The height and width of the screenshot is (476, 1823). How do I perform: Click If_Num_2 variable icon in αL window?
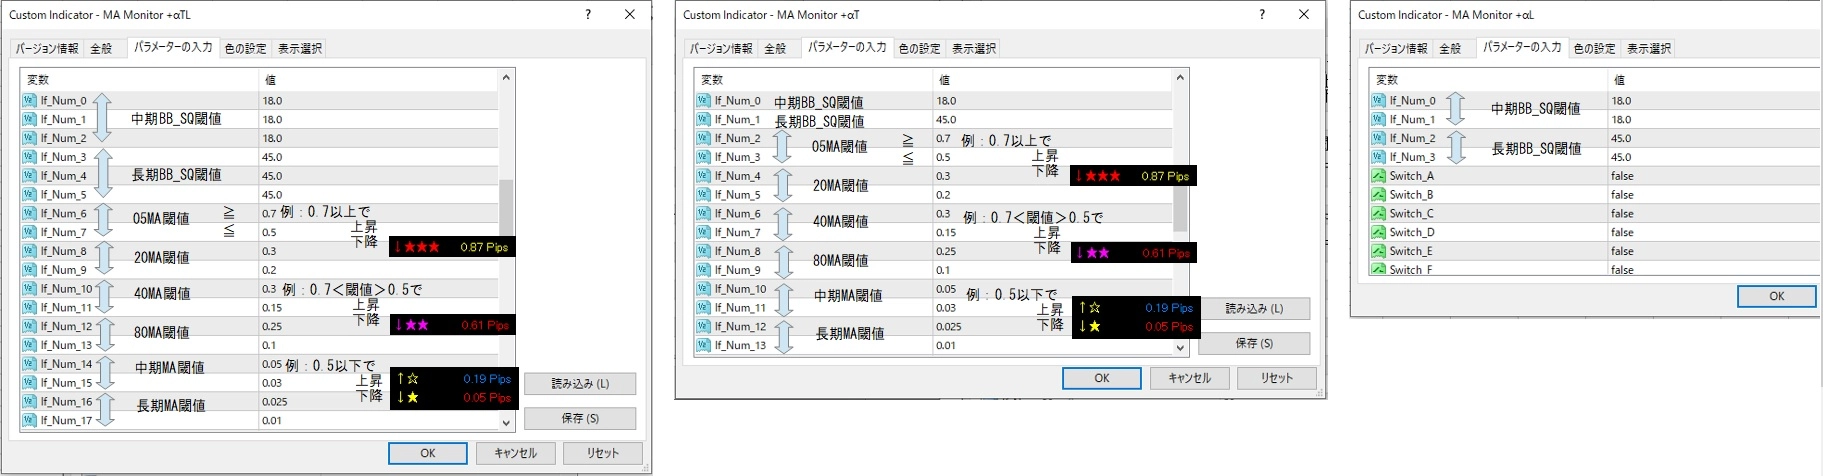[1378, 138]
